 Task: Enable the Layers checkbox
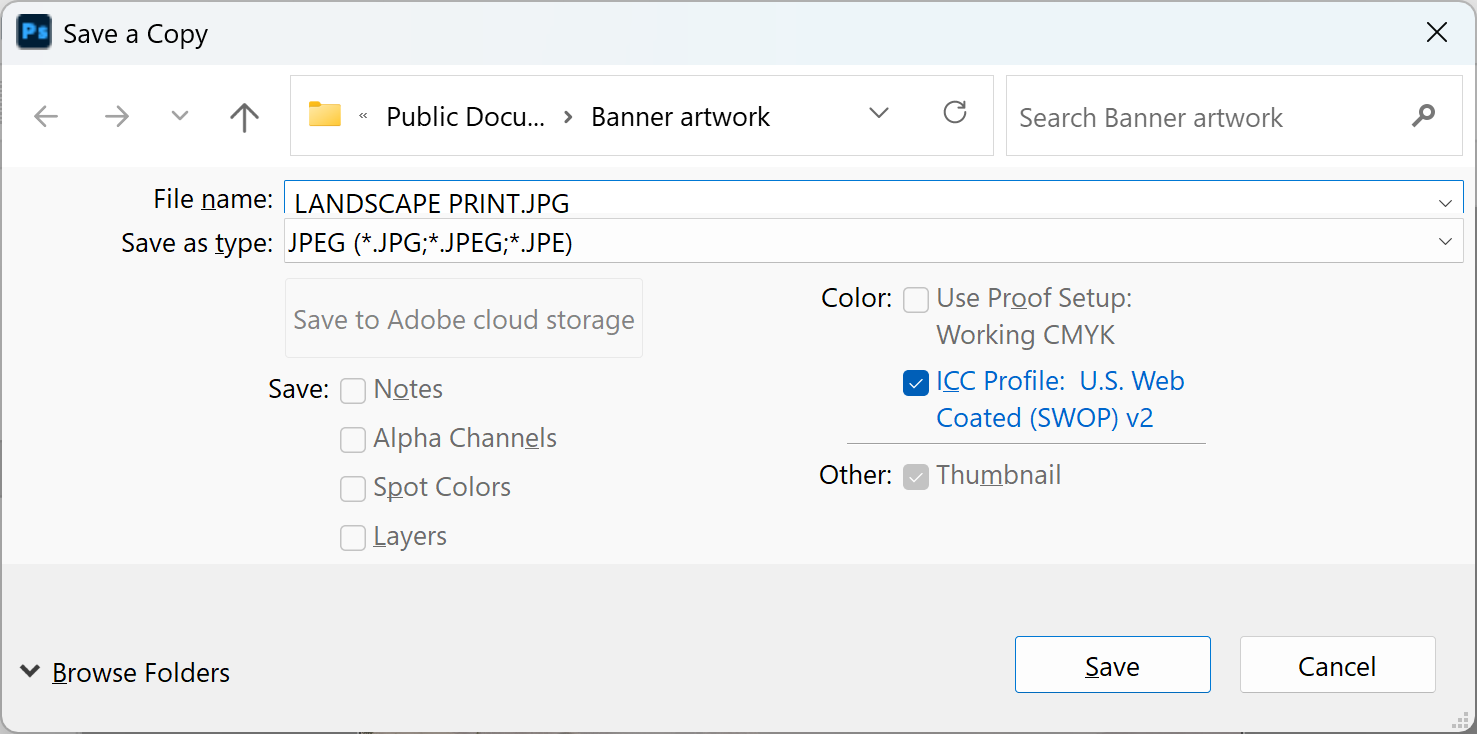coord(353,537)
